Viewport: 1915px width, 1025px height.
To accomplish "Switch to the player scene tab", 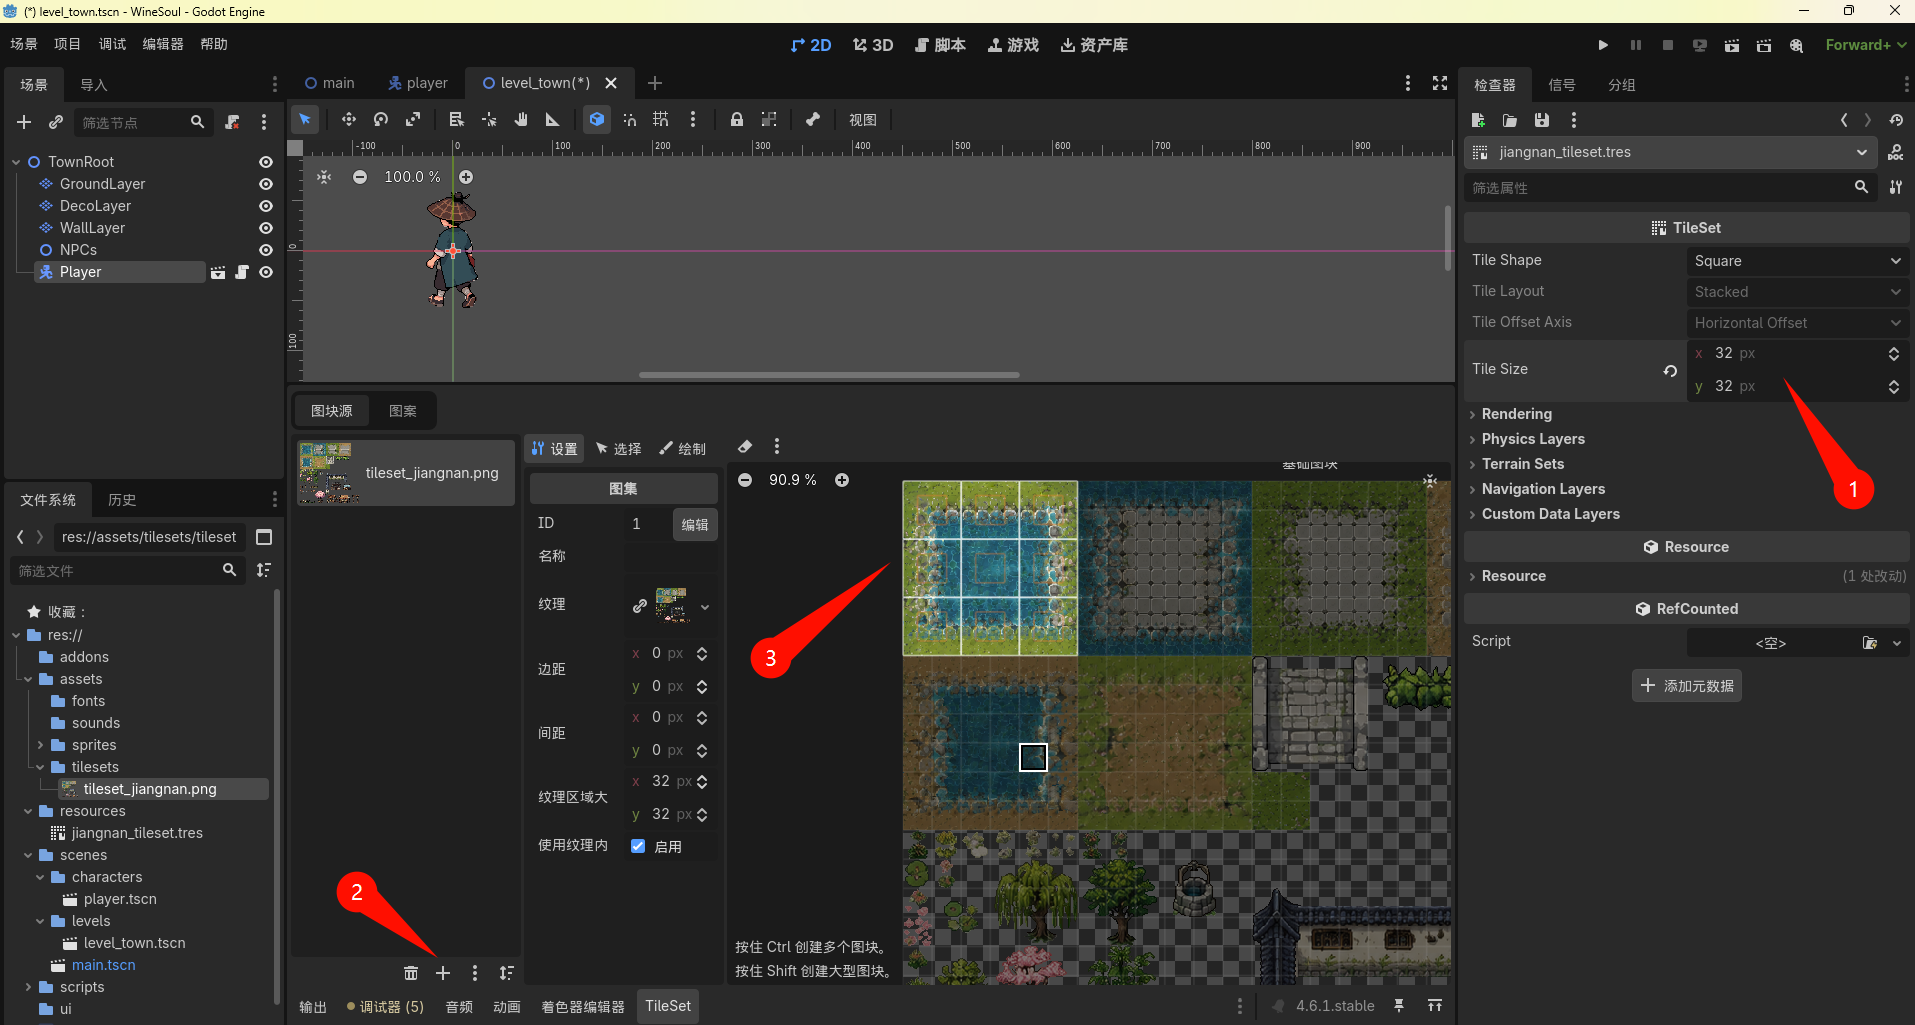I will coord(418,83).
